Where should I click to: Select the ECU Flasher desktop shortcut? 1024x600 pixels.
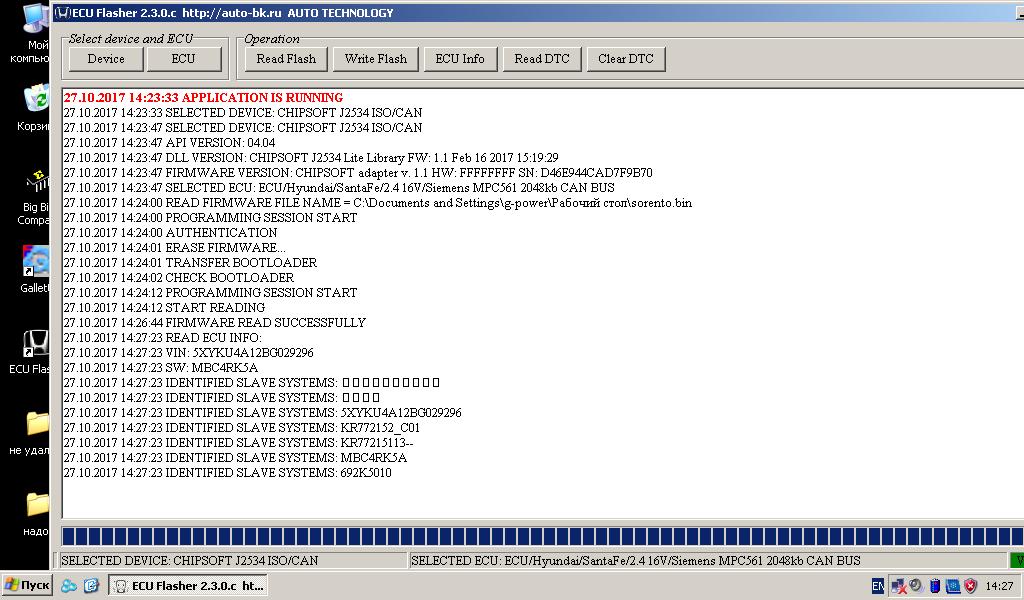pos(33,351)
